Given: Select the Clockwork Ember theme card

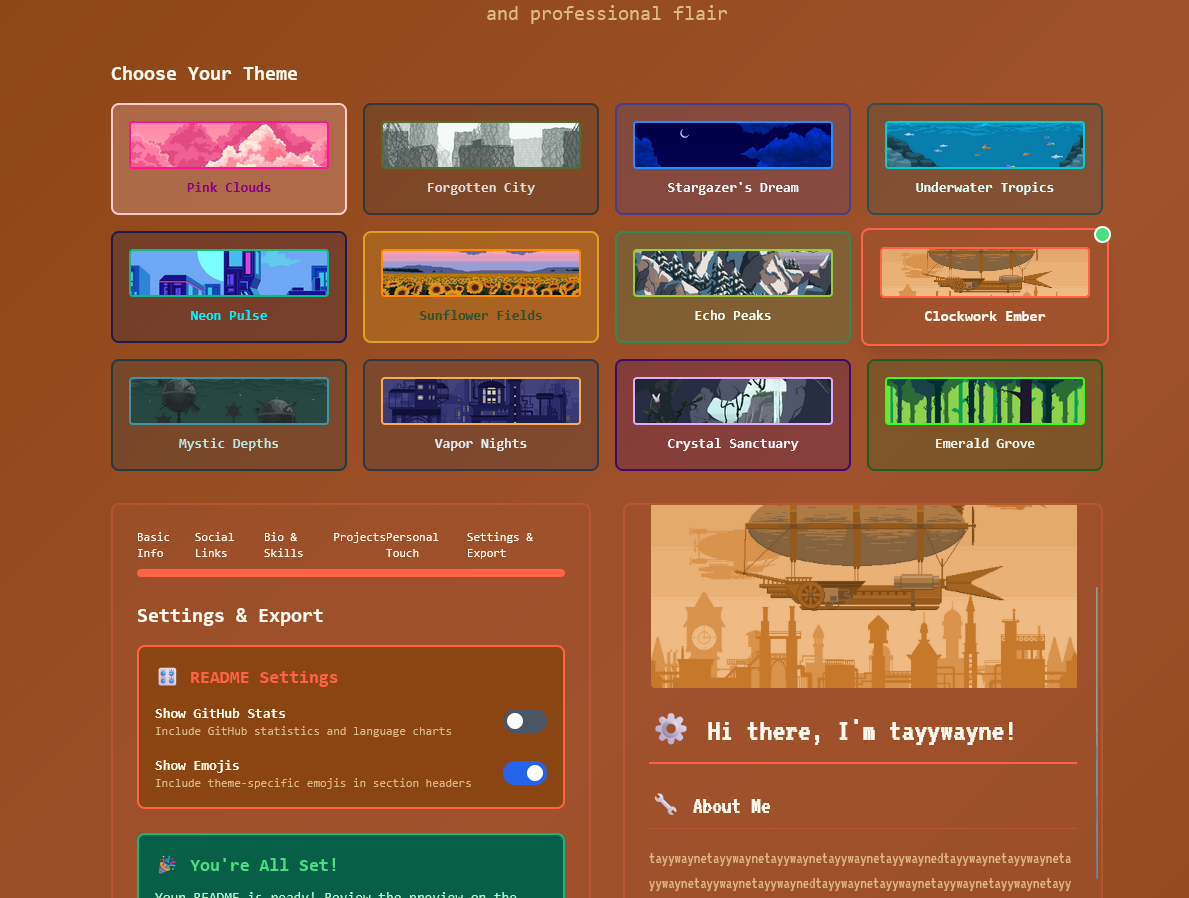Looking at the screenshot, I should click(984, 287).
